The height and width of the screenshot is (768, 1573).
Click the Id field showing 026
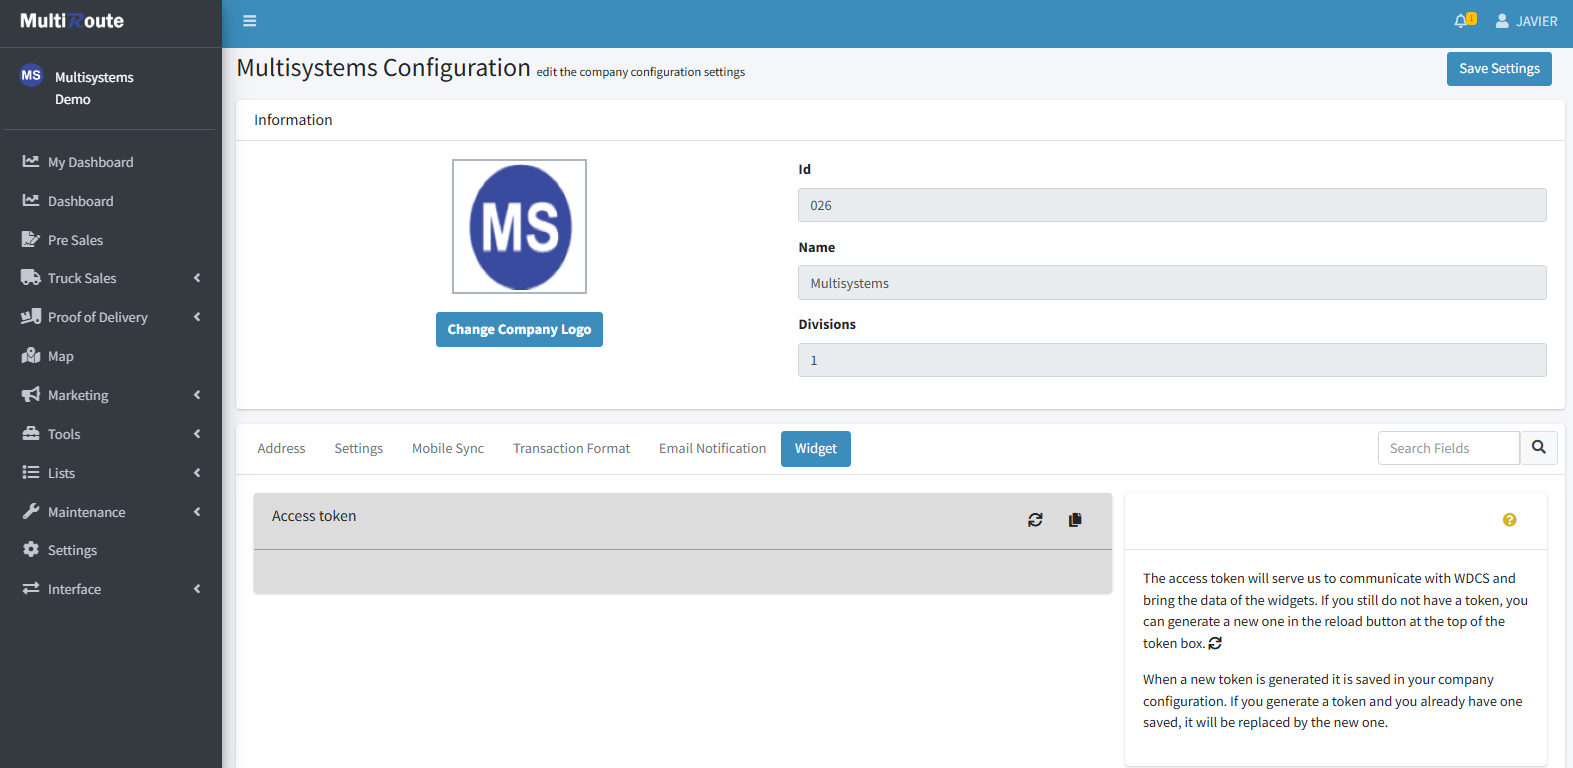1172,205
